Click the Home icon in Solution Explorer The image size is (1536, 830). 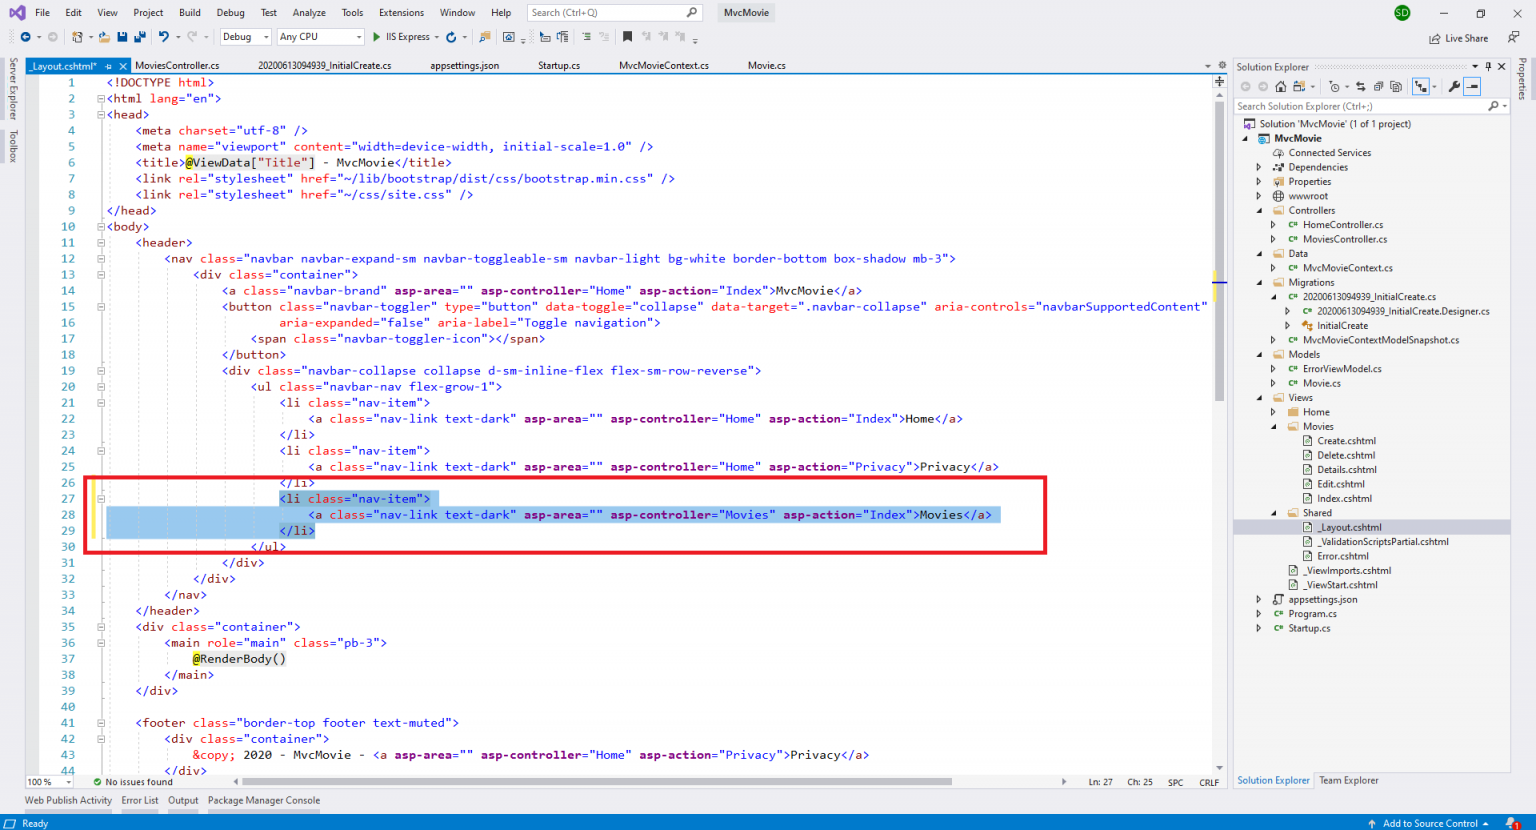(x=1280, y=87)
